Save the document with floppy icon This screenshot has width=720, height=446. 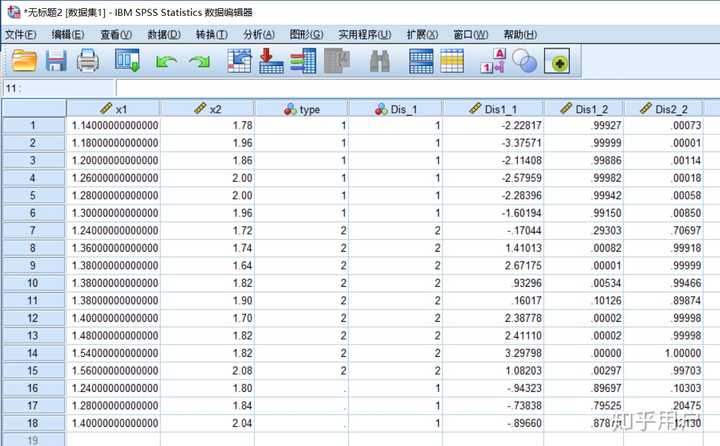[56, 61]
